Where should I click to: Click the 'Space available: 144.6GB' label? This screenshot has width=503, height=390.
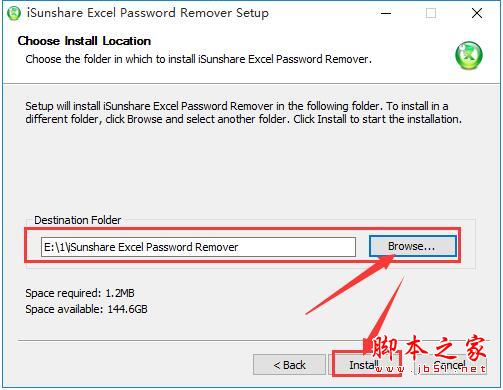tap(86, 309)
